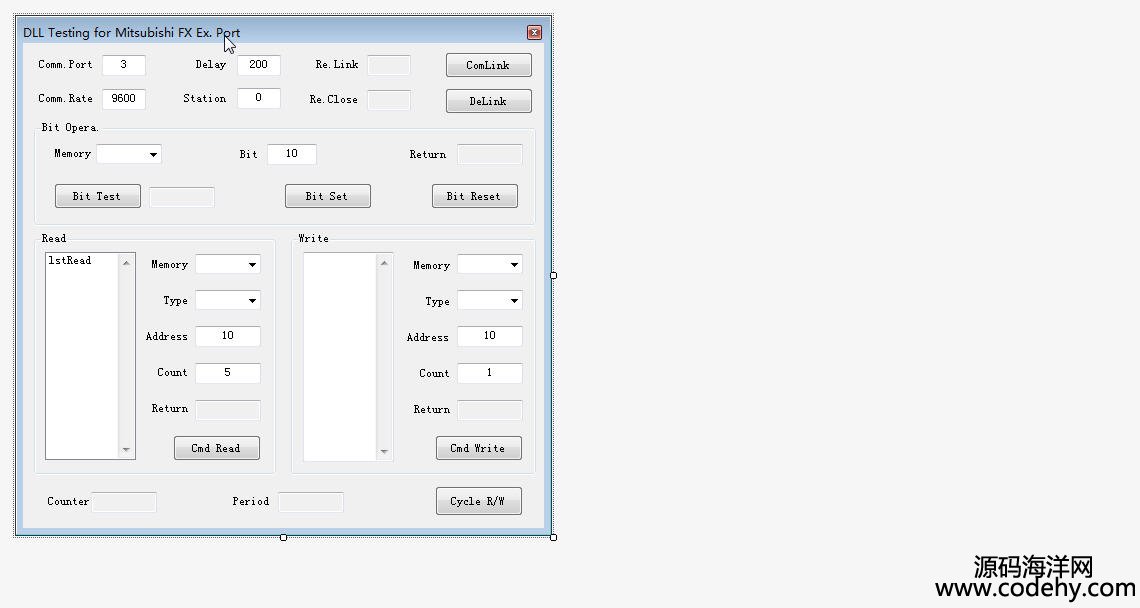
Task: Click the "Re.Close" label
Action: click(334, 100)
